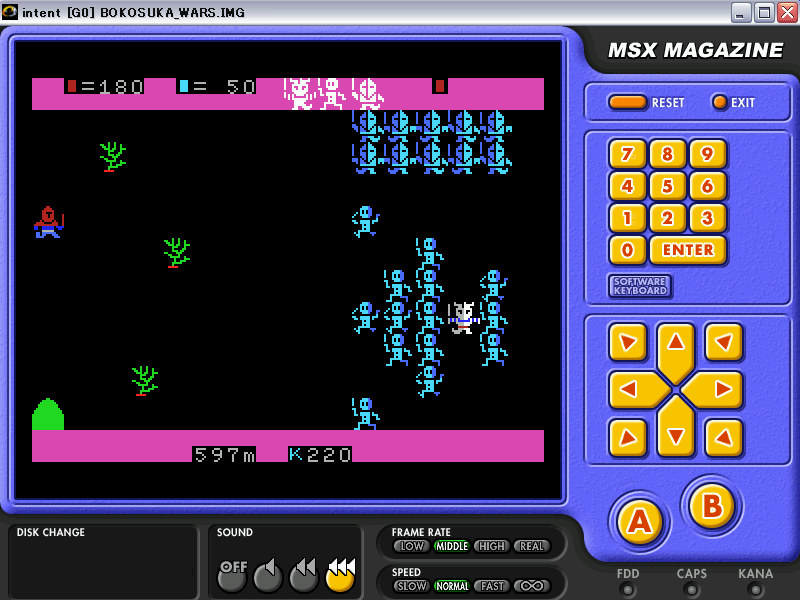Click the KANA indicator light
The height and width of the screenshot is (600, 800).
756,590
